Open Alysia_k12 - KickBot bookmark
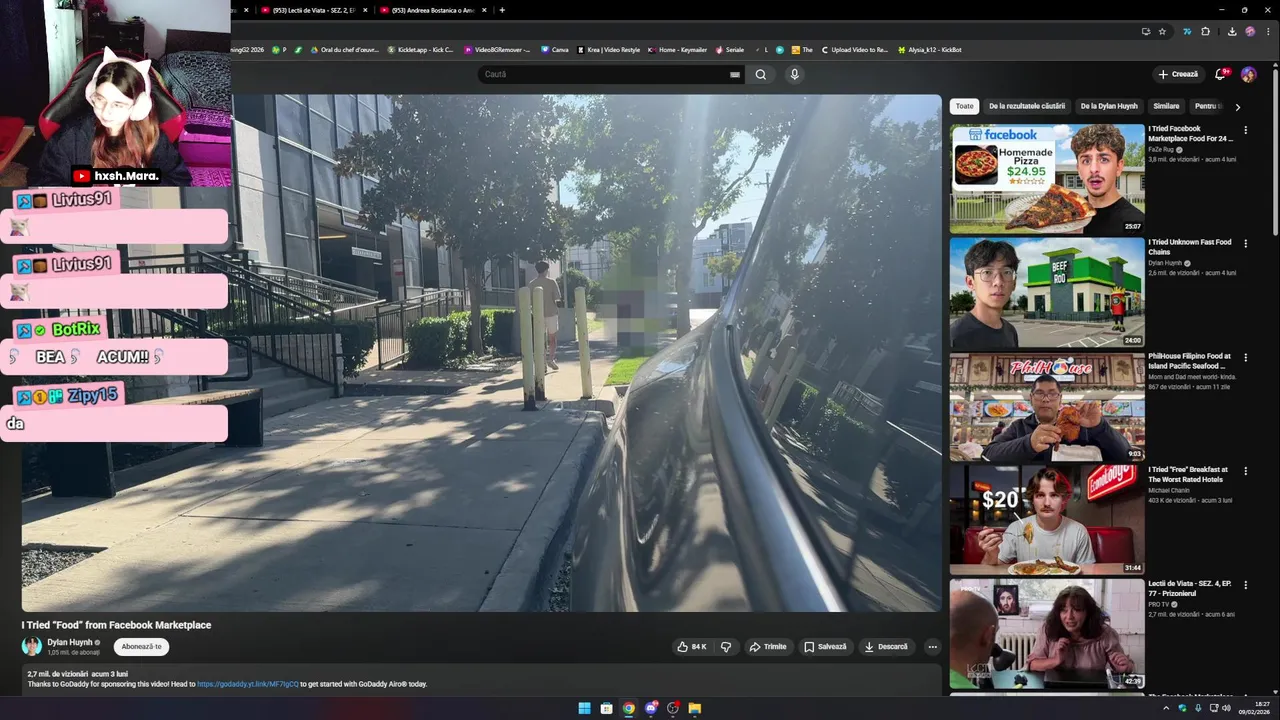Image resolution: width=1280 pixels, height=720 pixels. [x=930, y=49]
